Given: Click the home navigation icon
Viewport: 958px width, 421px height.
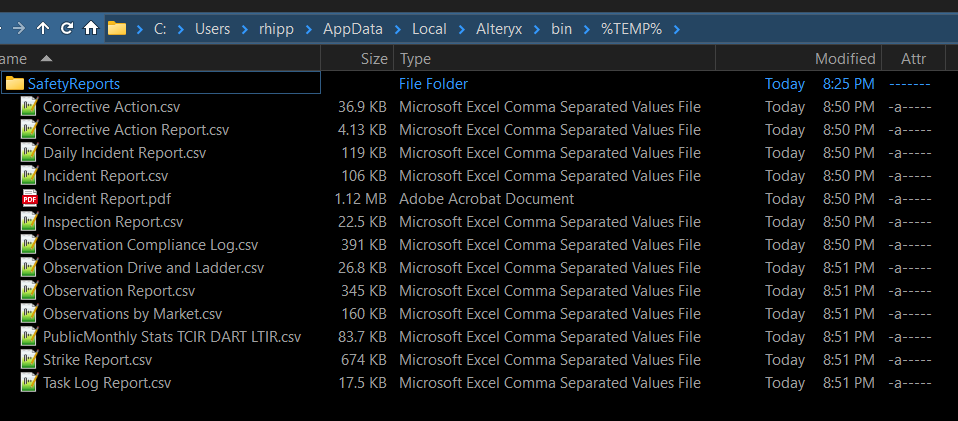Looking at the screenshot, I should 90,29.
